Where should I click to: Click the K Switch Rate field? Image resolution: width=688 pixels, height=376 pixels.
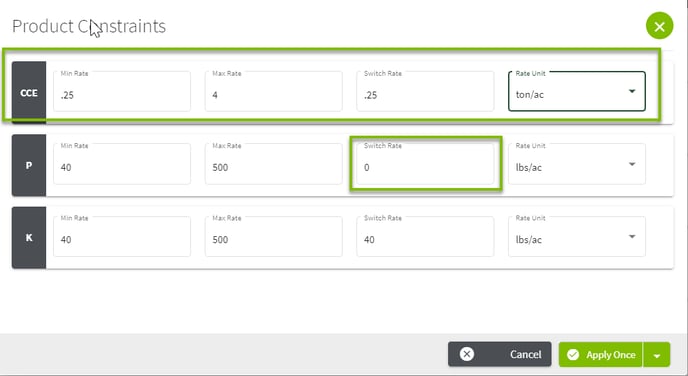425,236
